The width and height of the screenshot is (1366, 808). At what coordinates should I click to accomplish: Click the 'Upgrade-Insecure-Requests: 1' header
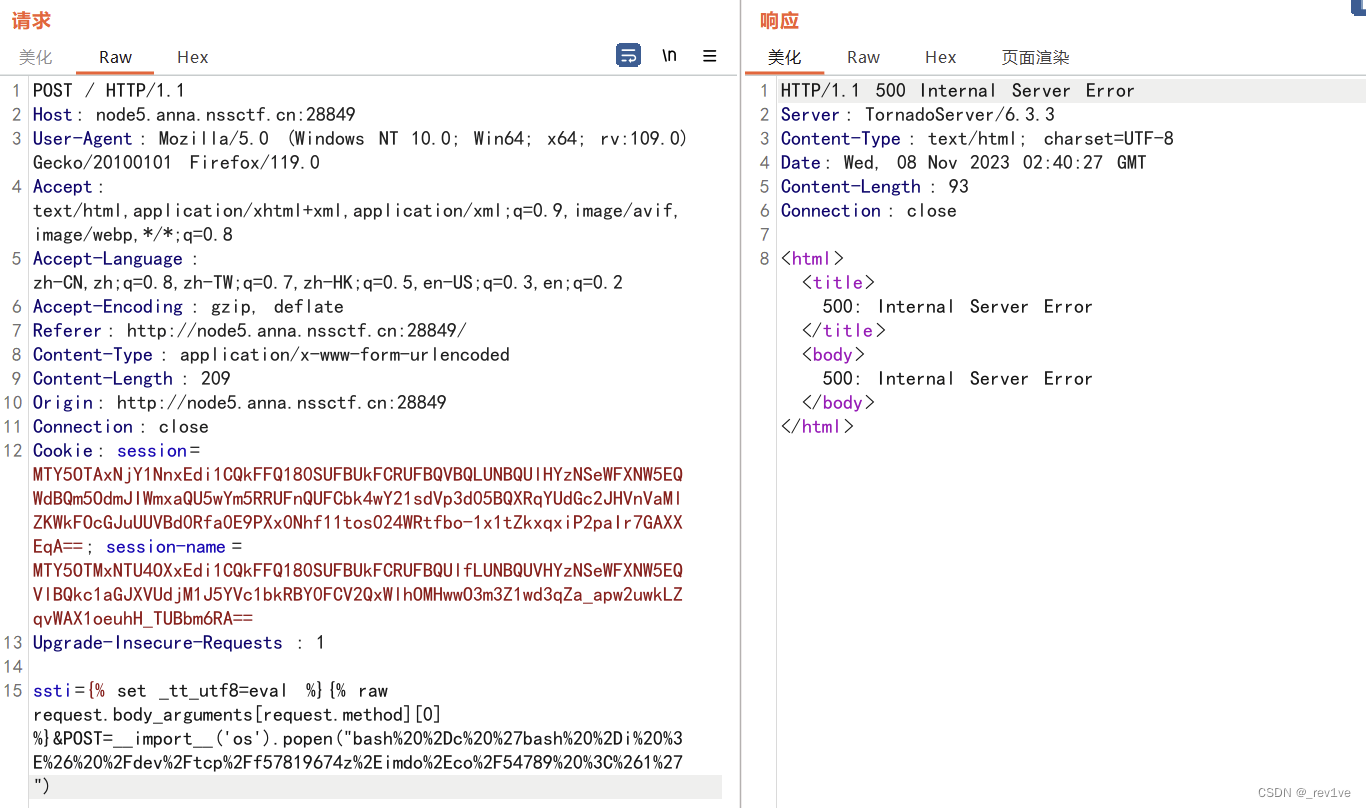click(x=179, y=642)
